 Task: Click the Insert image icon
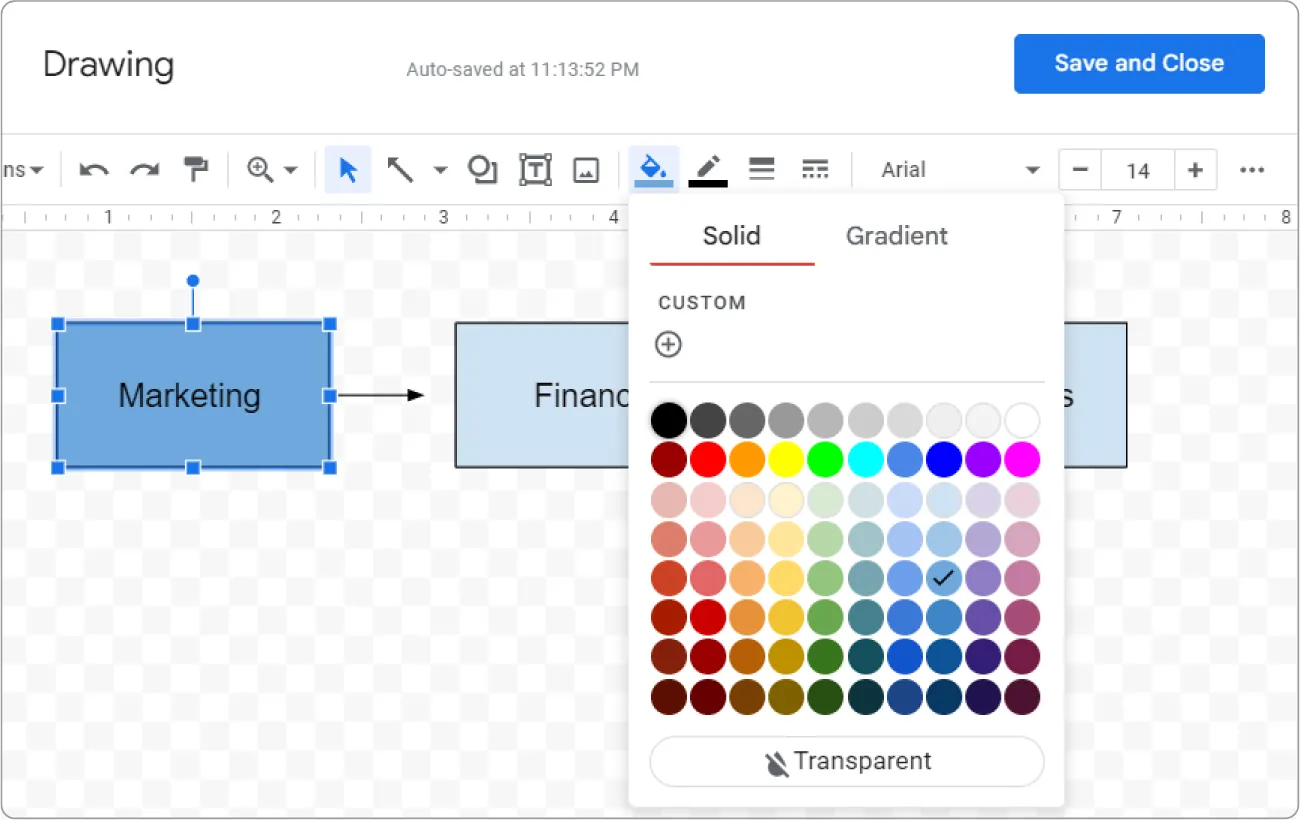point(586,169)
